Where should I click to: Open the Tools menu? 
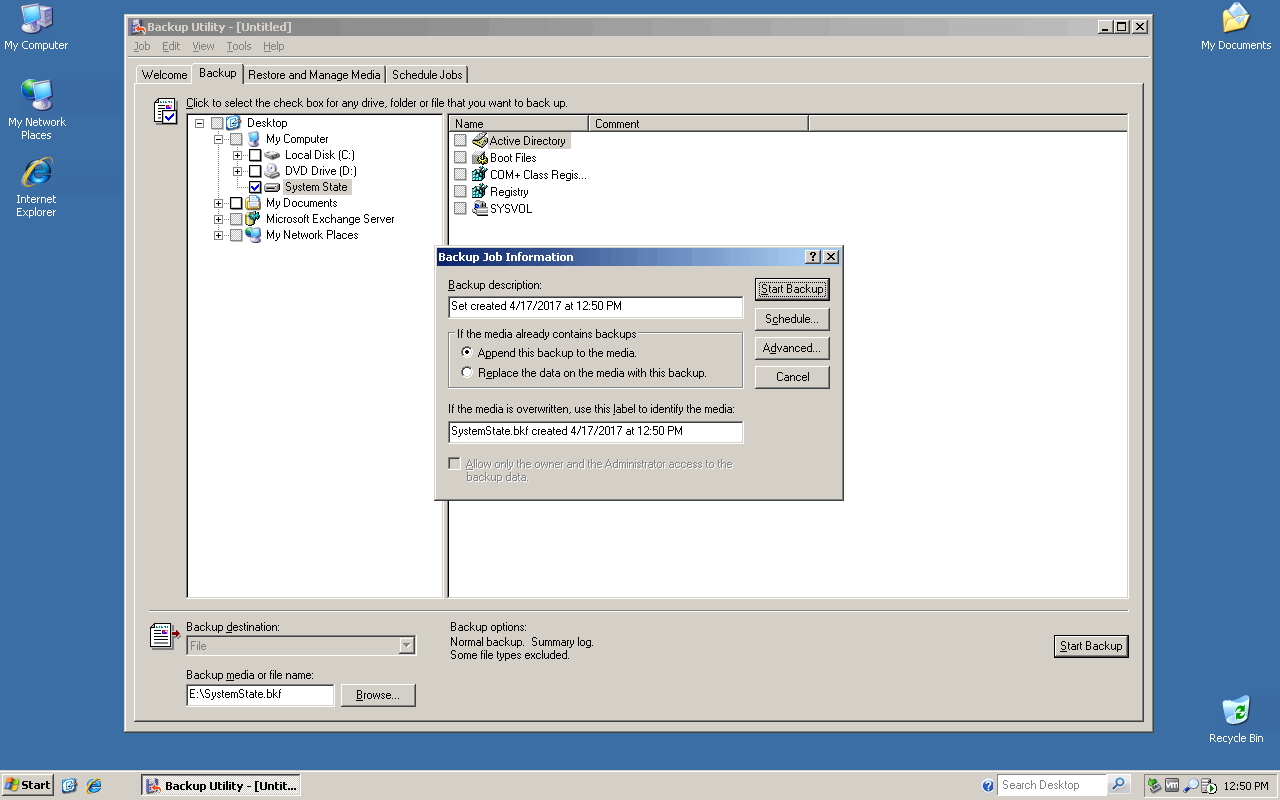(239, 46)
